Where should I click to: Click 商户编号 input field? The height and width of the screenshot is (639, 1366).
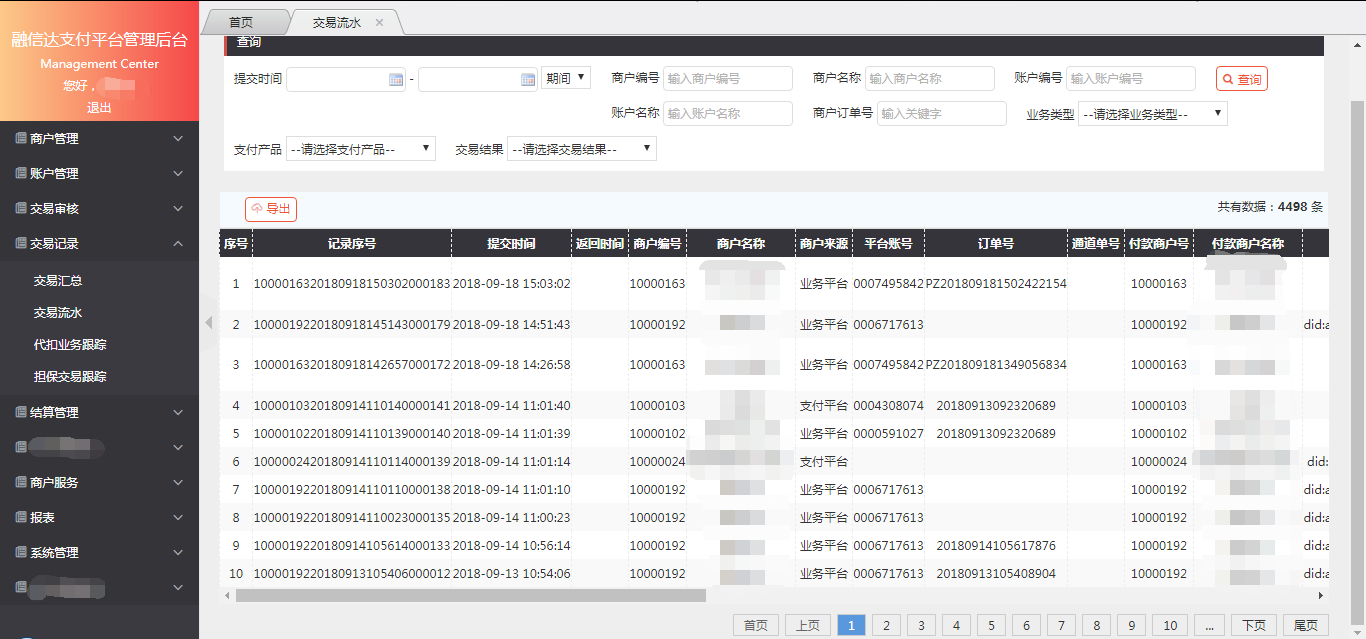728,78
